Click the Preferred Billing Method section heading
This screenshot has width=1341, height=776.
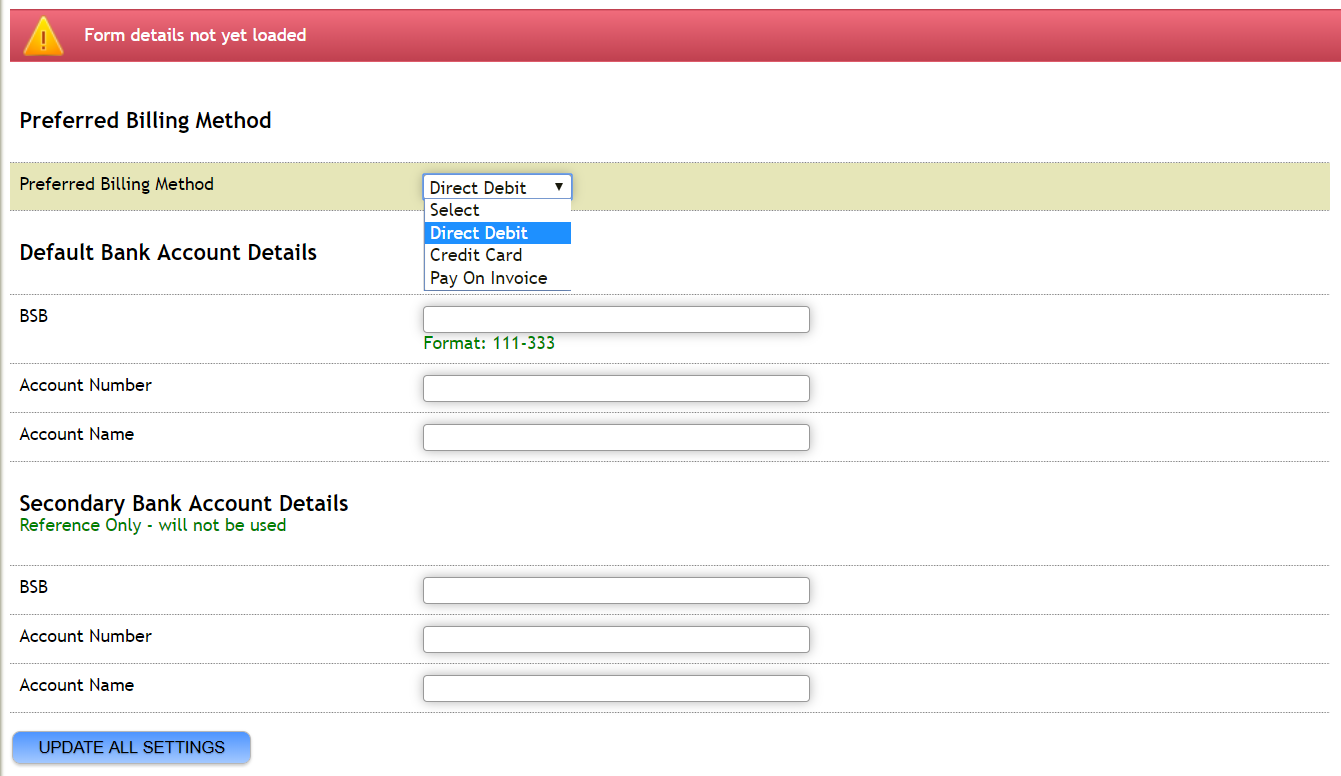(x=145, y=120)
